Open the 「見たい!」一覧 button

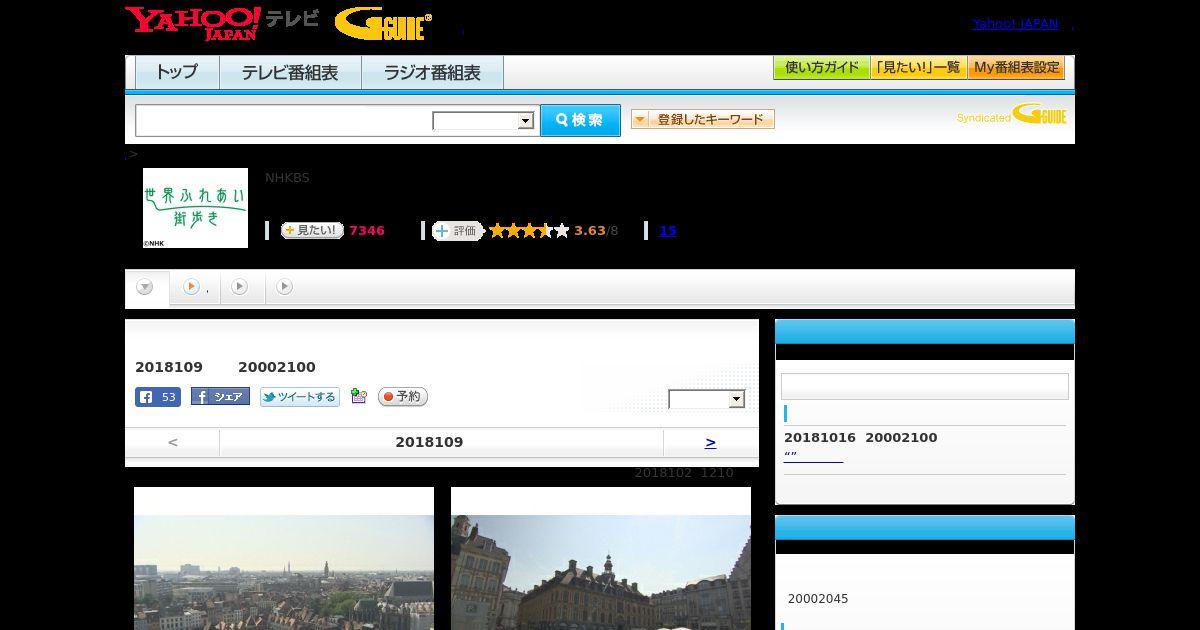point(918,68)
